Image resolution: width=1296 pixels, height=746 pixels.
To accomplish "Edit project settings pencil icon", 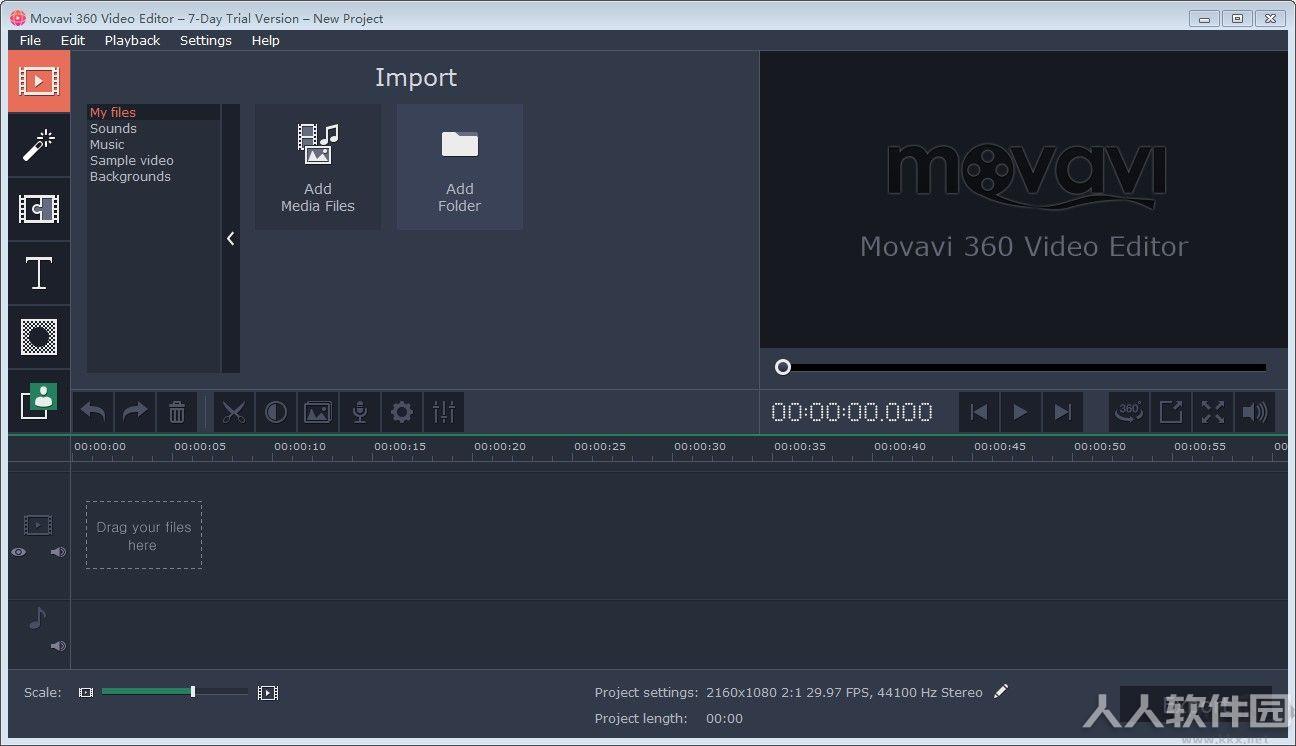I will 1001,691.
